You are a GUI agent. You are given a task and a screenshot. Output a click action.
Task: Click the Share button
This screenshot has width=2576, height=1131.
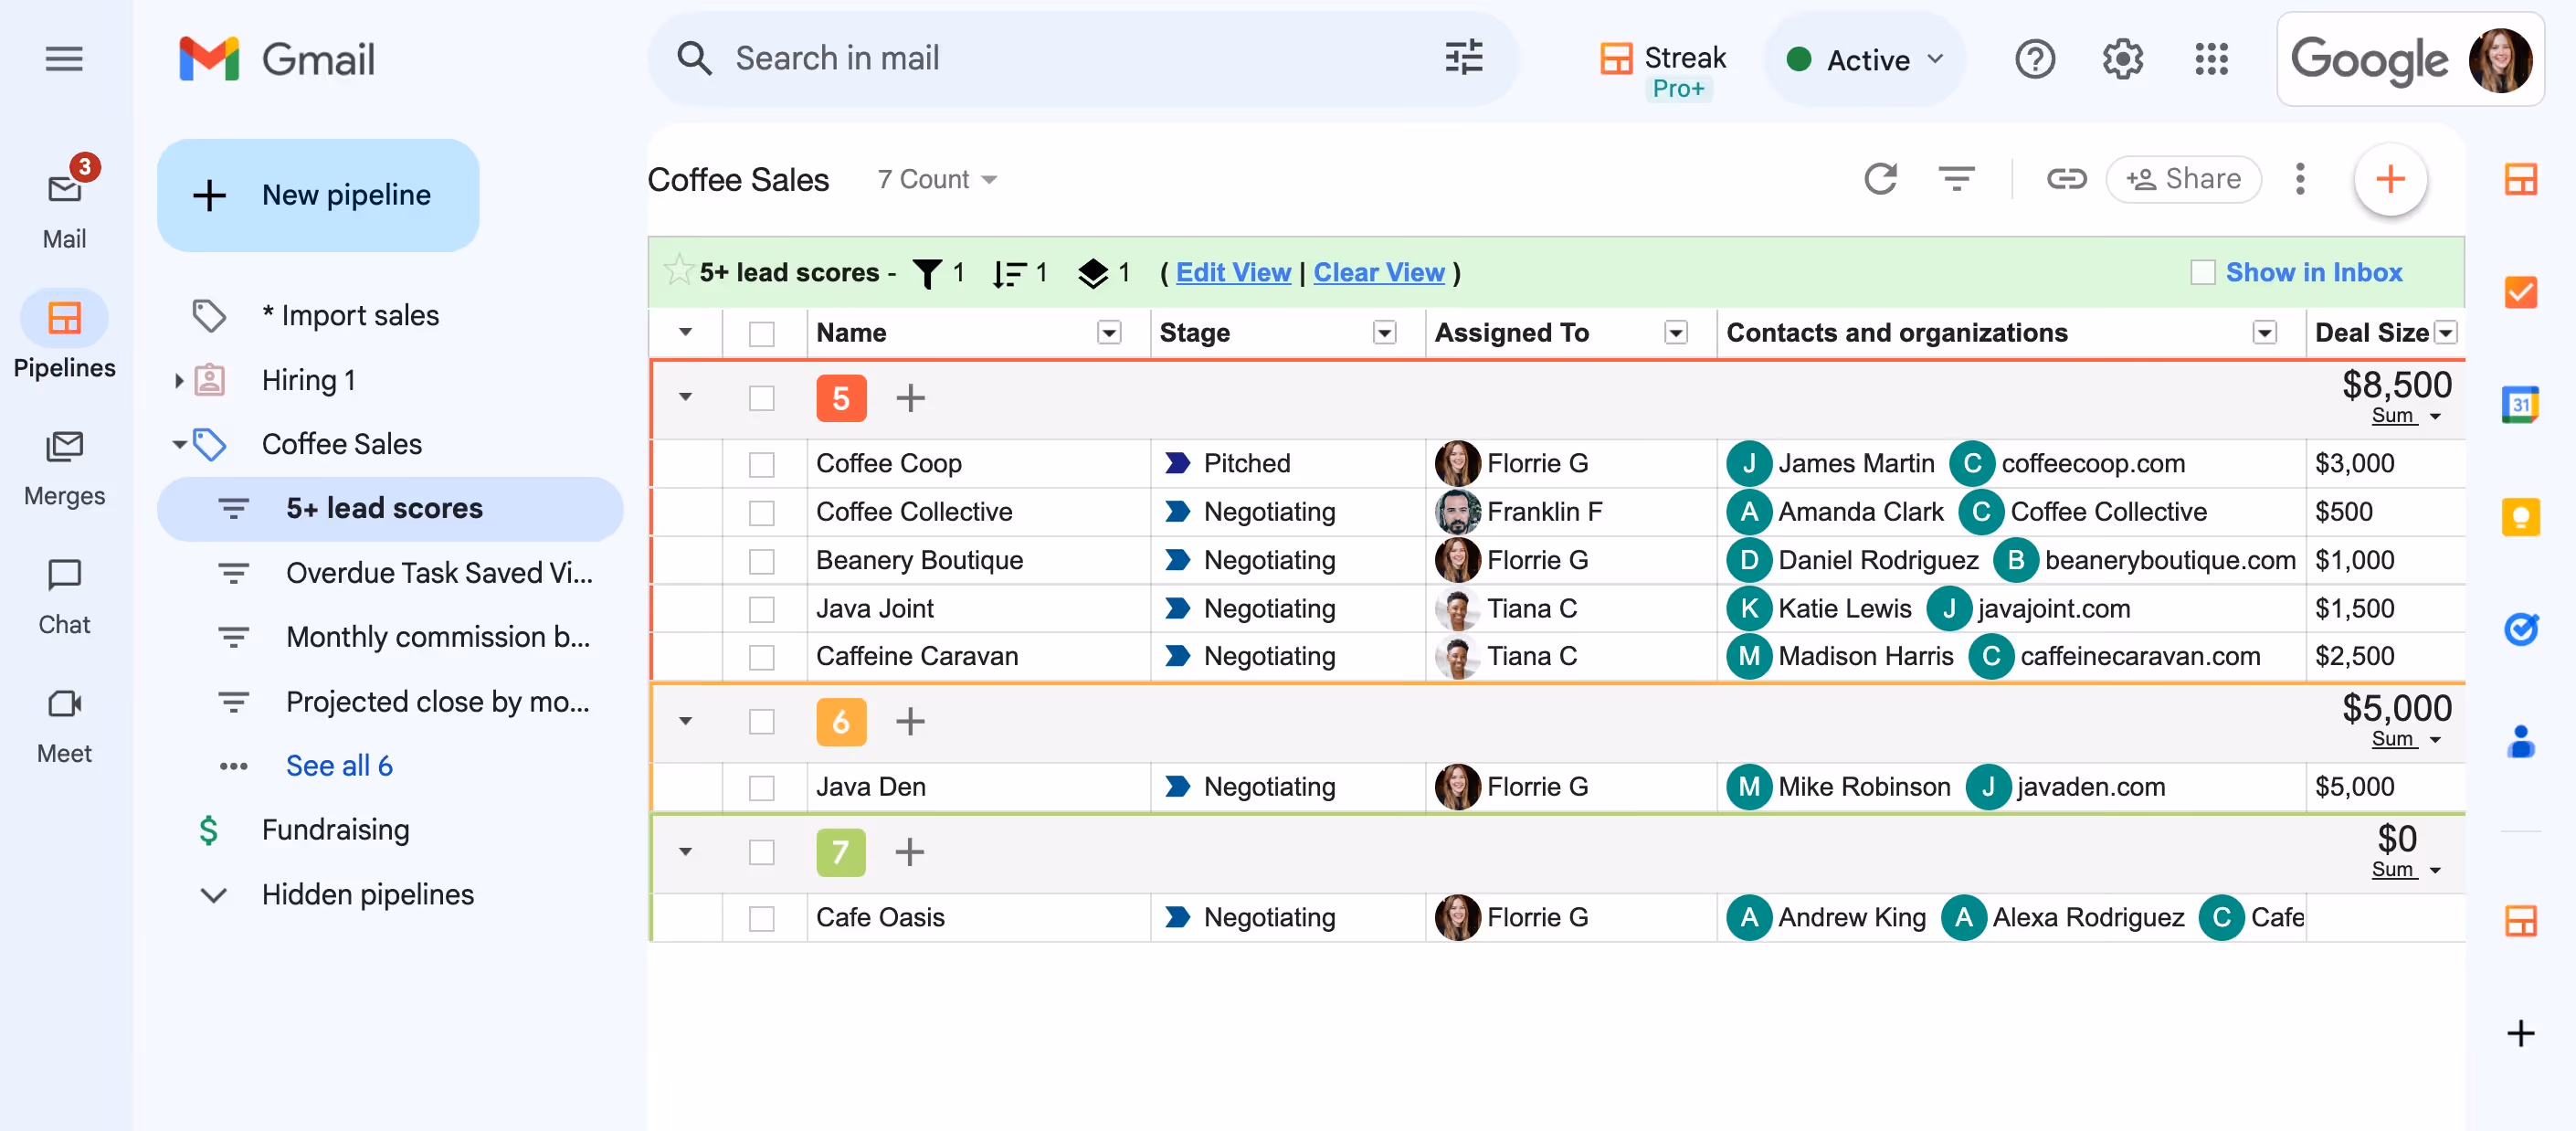(x=2183, y=179)
